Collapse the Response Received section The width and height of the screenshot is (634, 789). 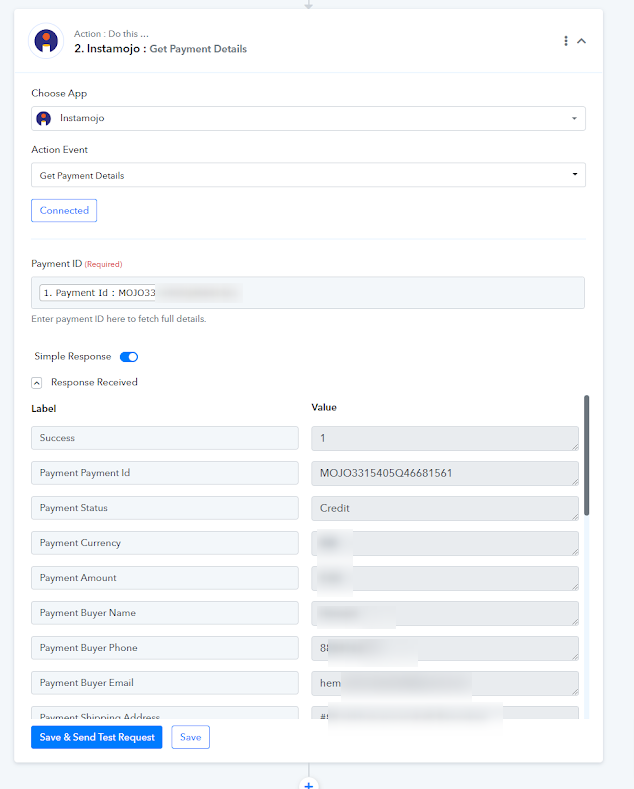pos(37,383)
